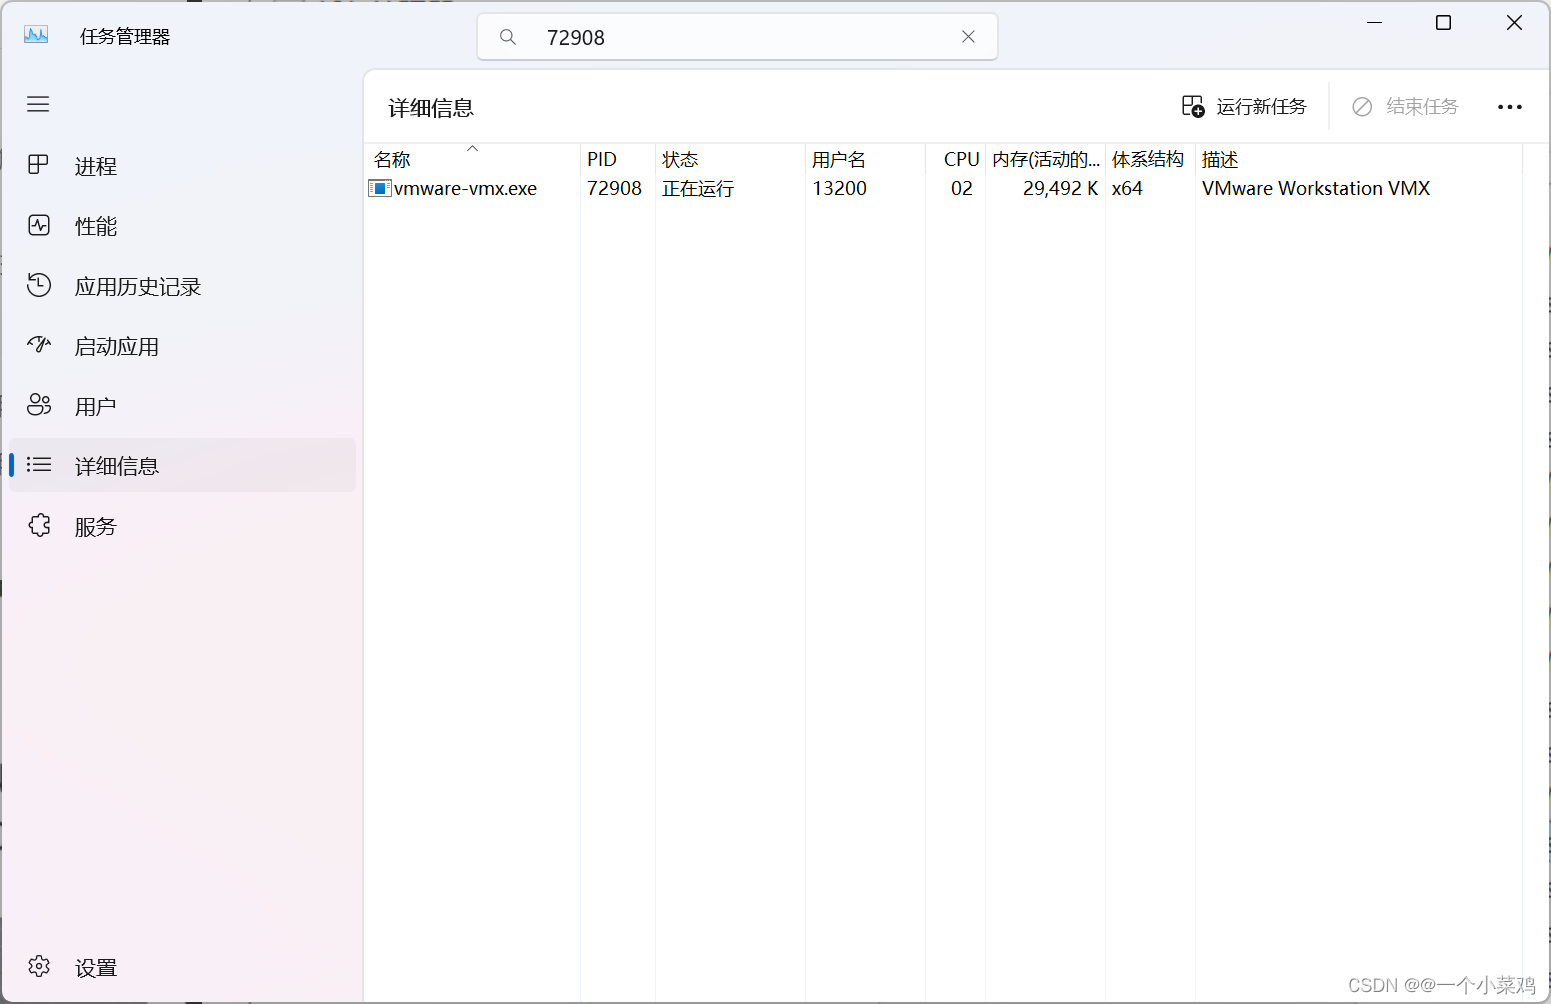Screen dimensions: 1551x1004
Task: Open the Services (服务) puzzle icon
Action: (39, 525)
